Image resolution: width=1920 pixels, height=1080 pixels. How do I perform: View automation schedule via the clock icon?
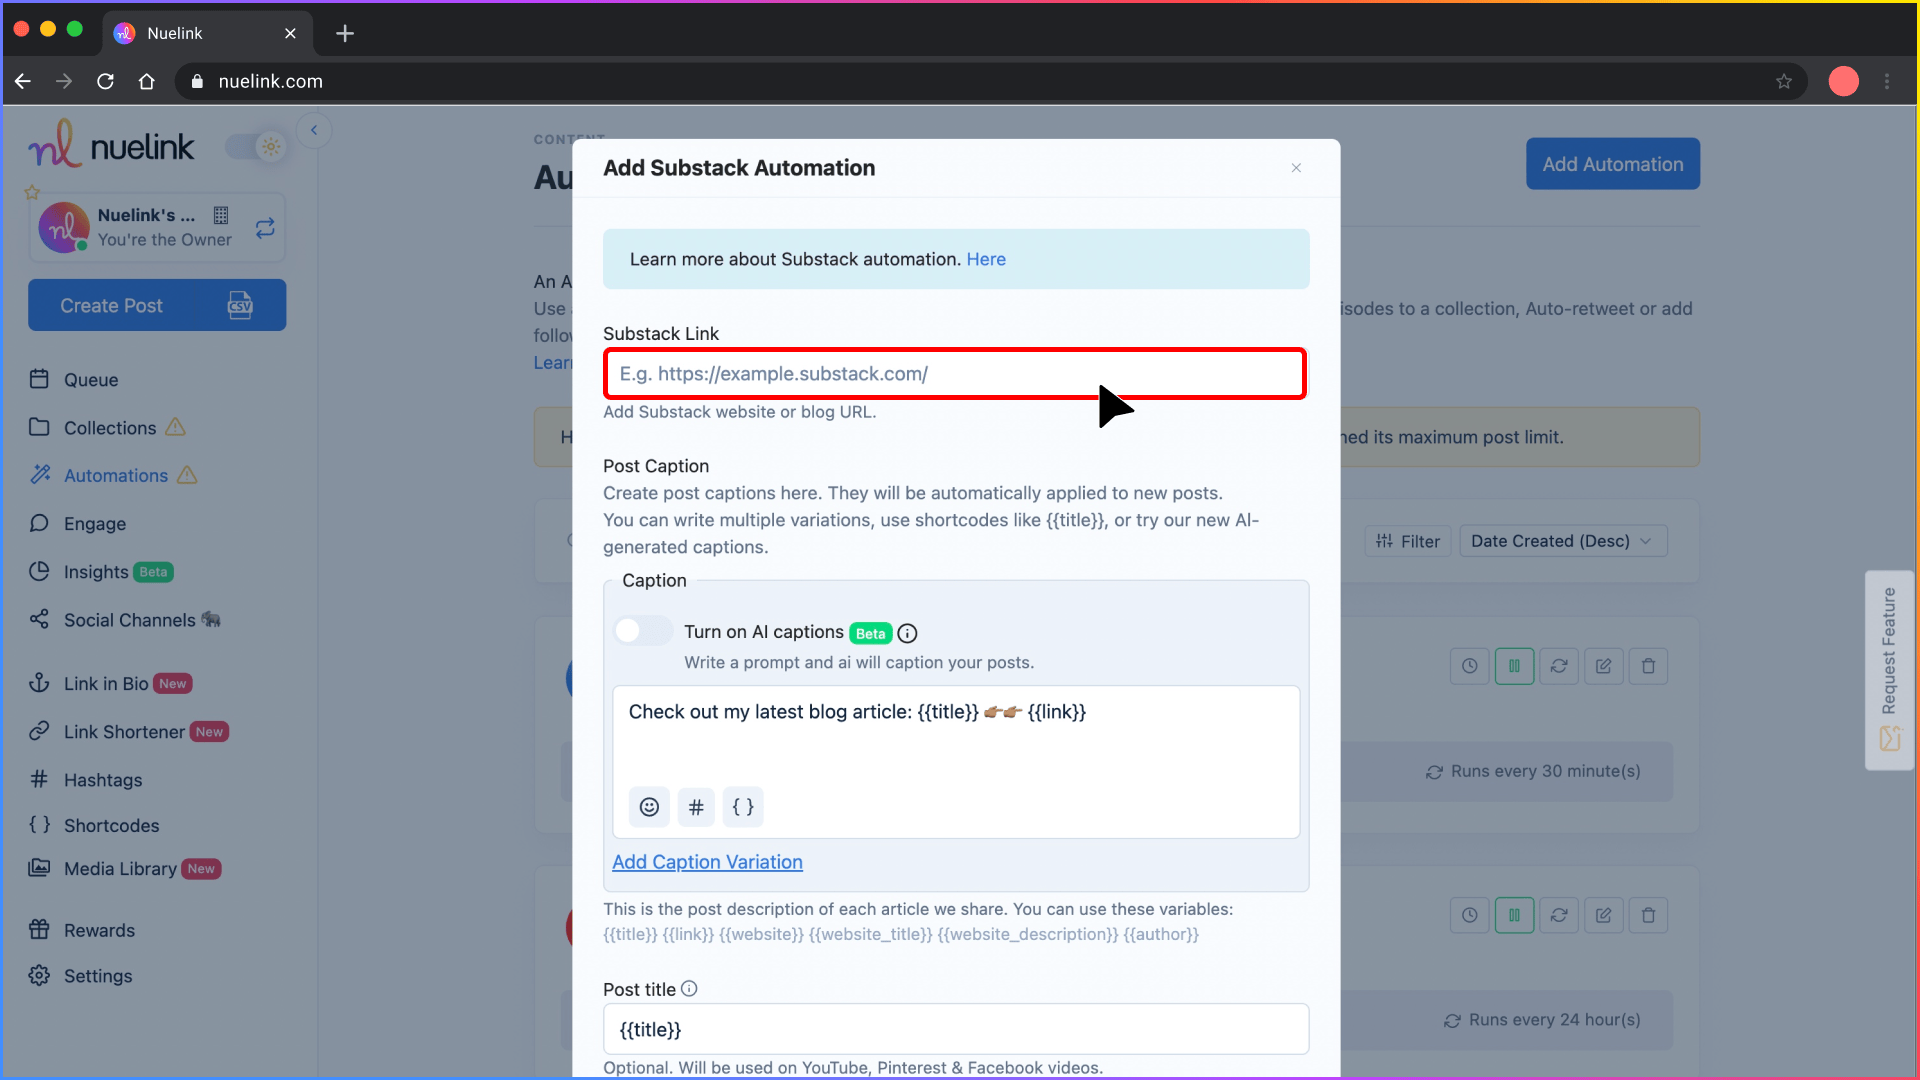[1468, 666]
